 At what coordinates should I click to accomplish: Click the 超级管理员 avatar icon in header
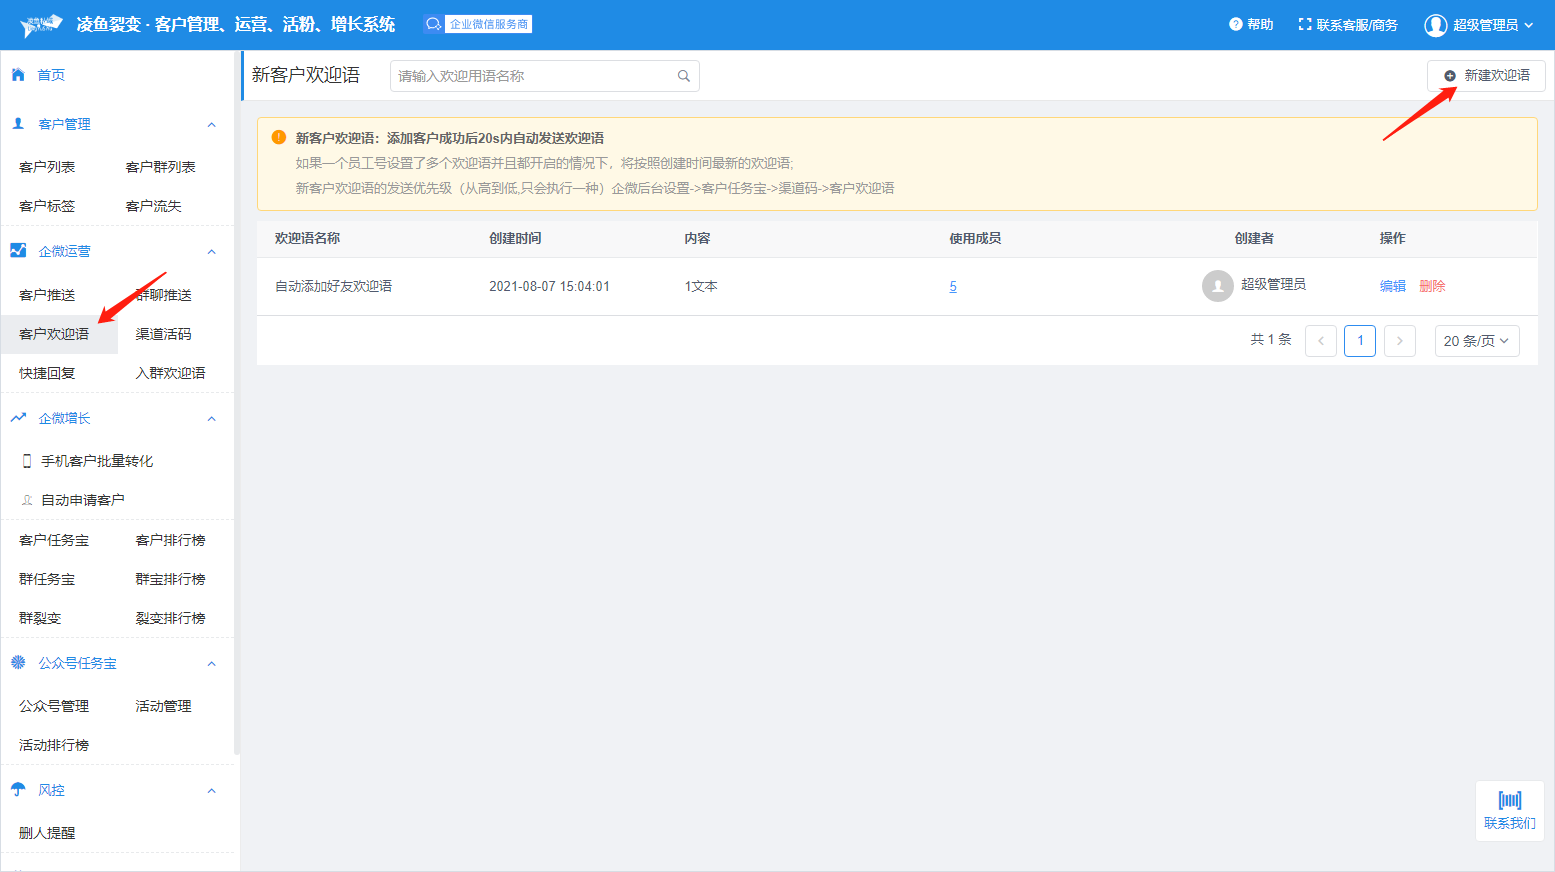(x=1436, y=25)
